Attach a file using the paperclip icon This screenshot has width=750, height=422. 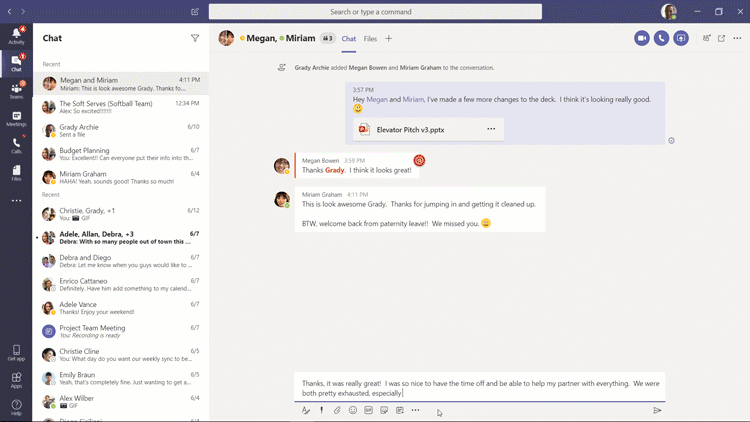(337, 410)
